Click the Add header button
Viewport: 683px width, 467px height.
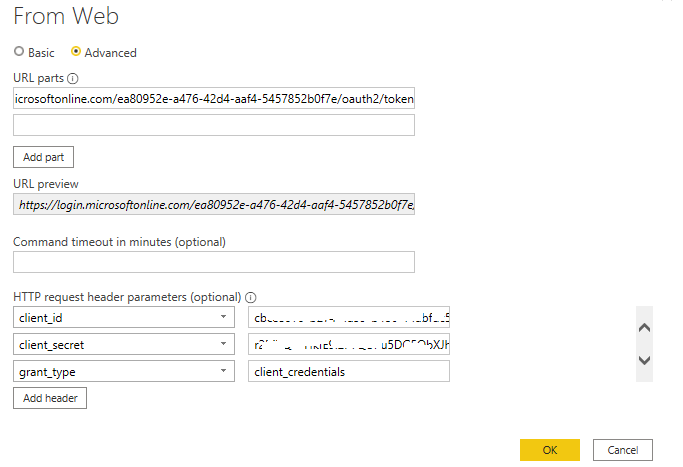50,398
